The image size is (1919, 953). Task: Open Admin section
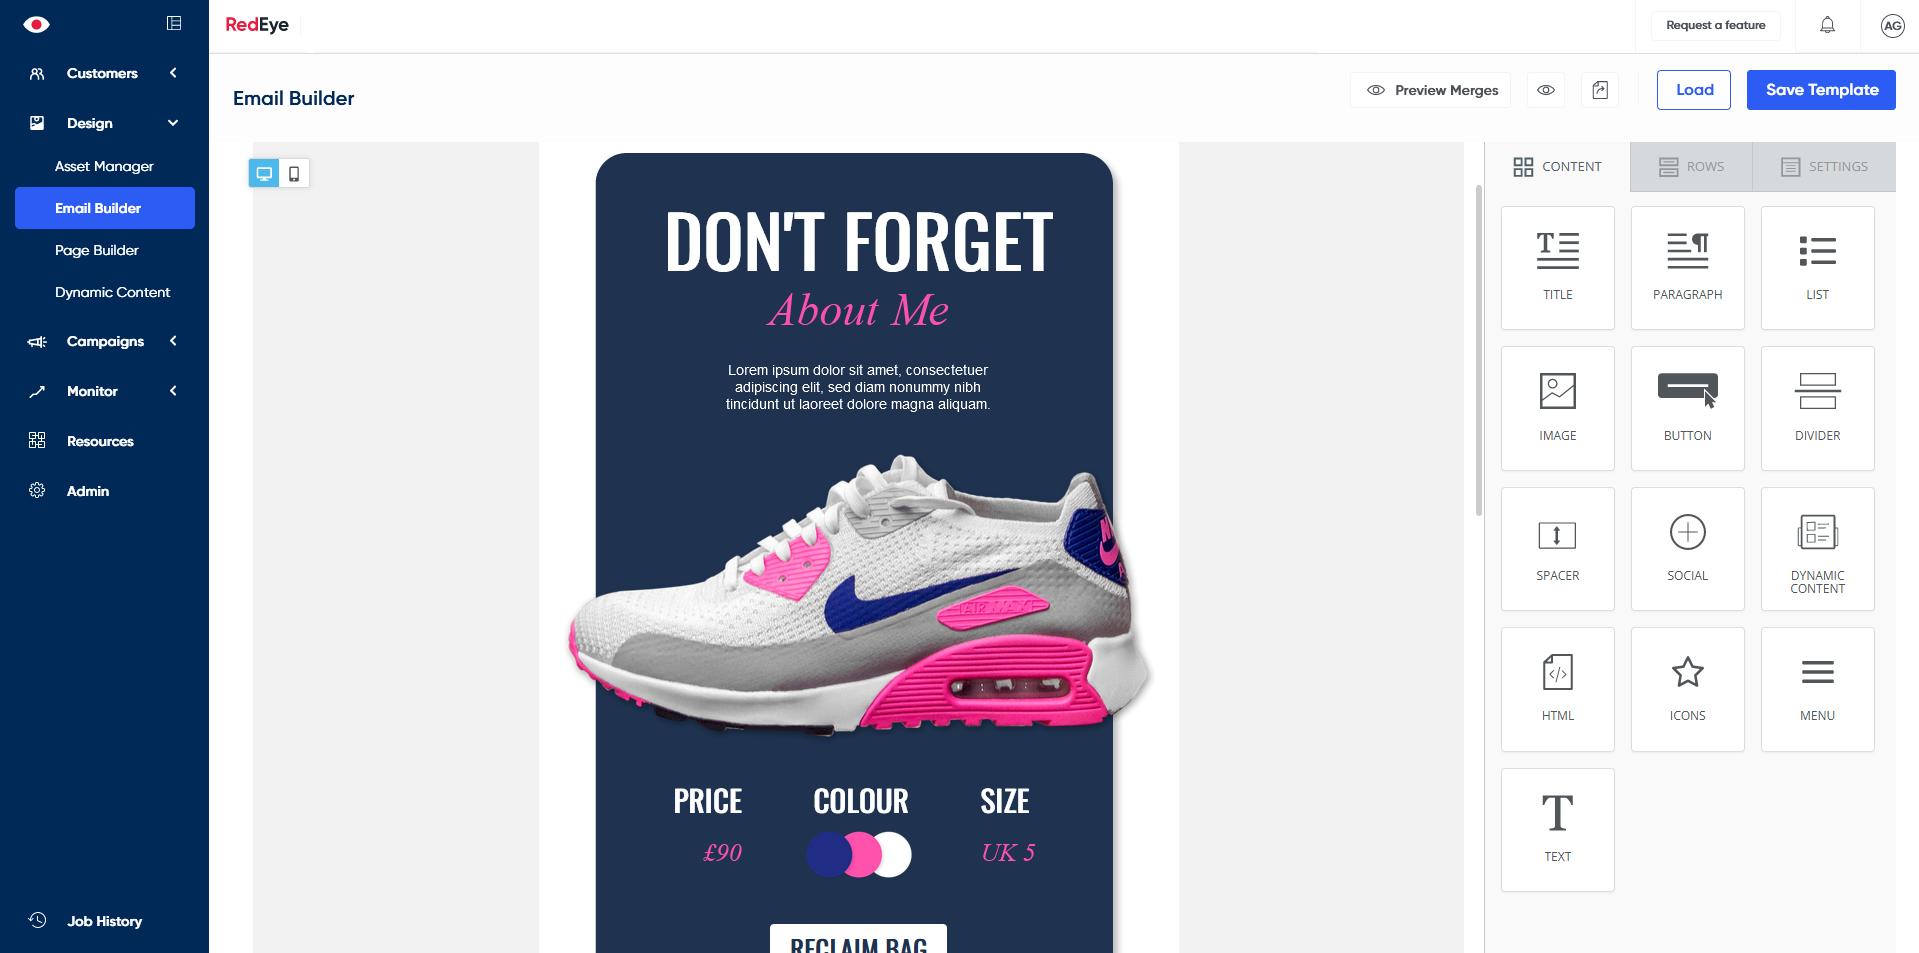[x=88, y=491]
